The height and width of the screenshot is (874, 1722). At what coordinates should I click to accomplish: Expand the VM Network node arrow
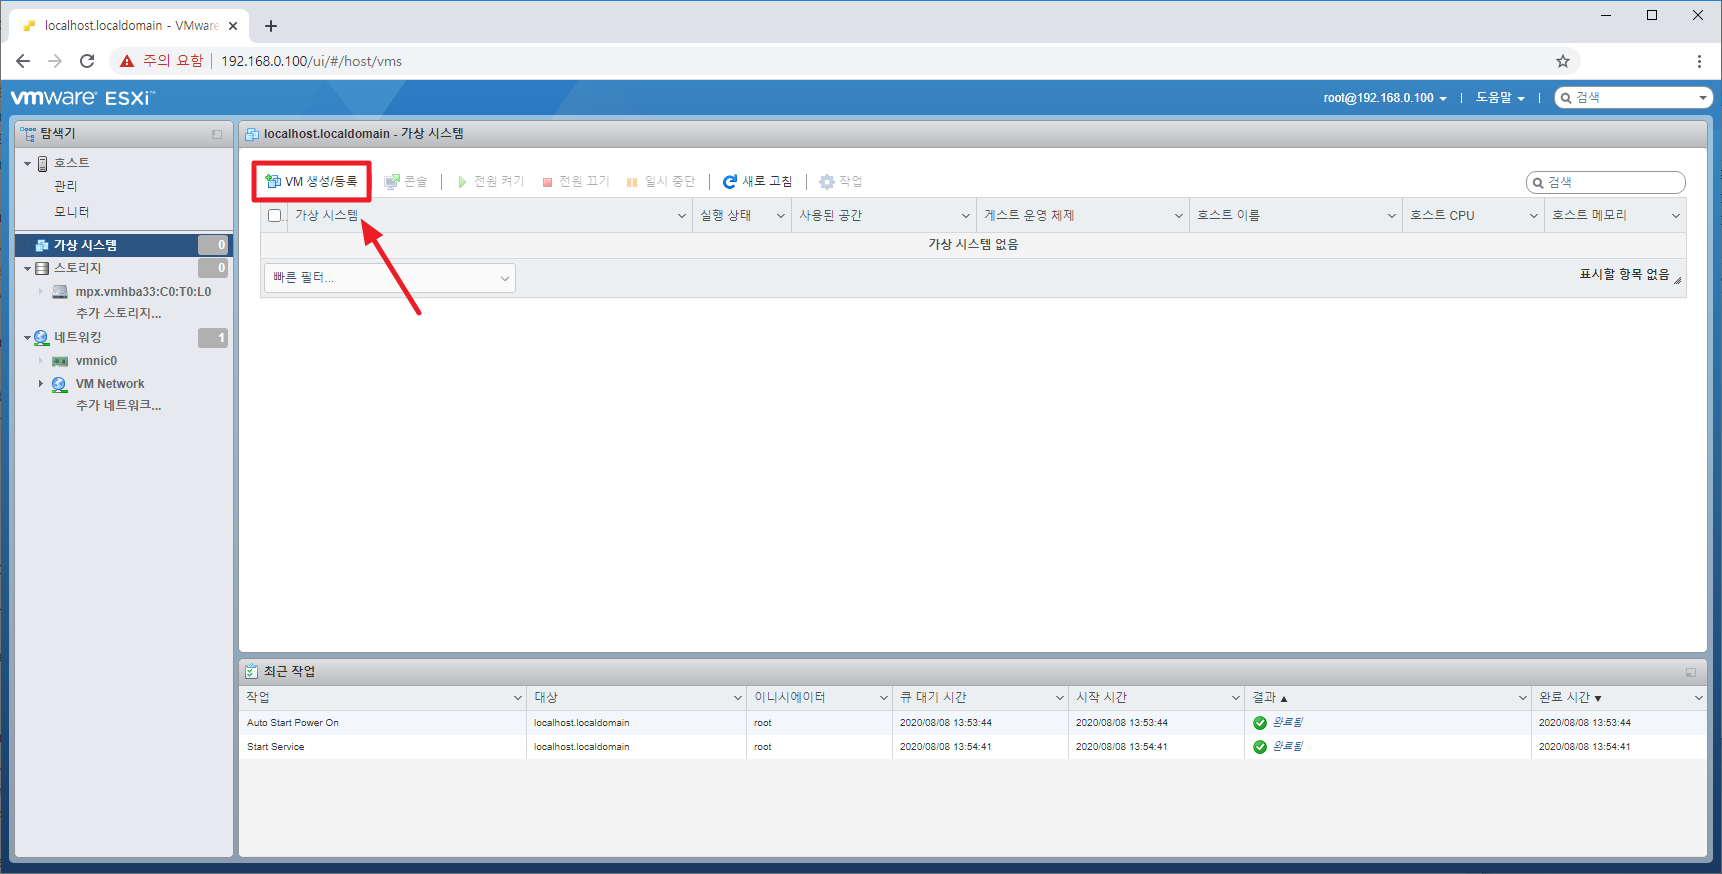point(41,384)
